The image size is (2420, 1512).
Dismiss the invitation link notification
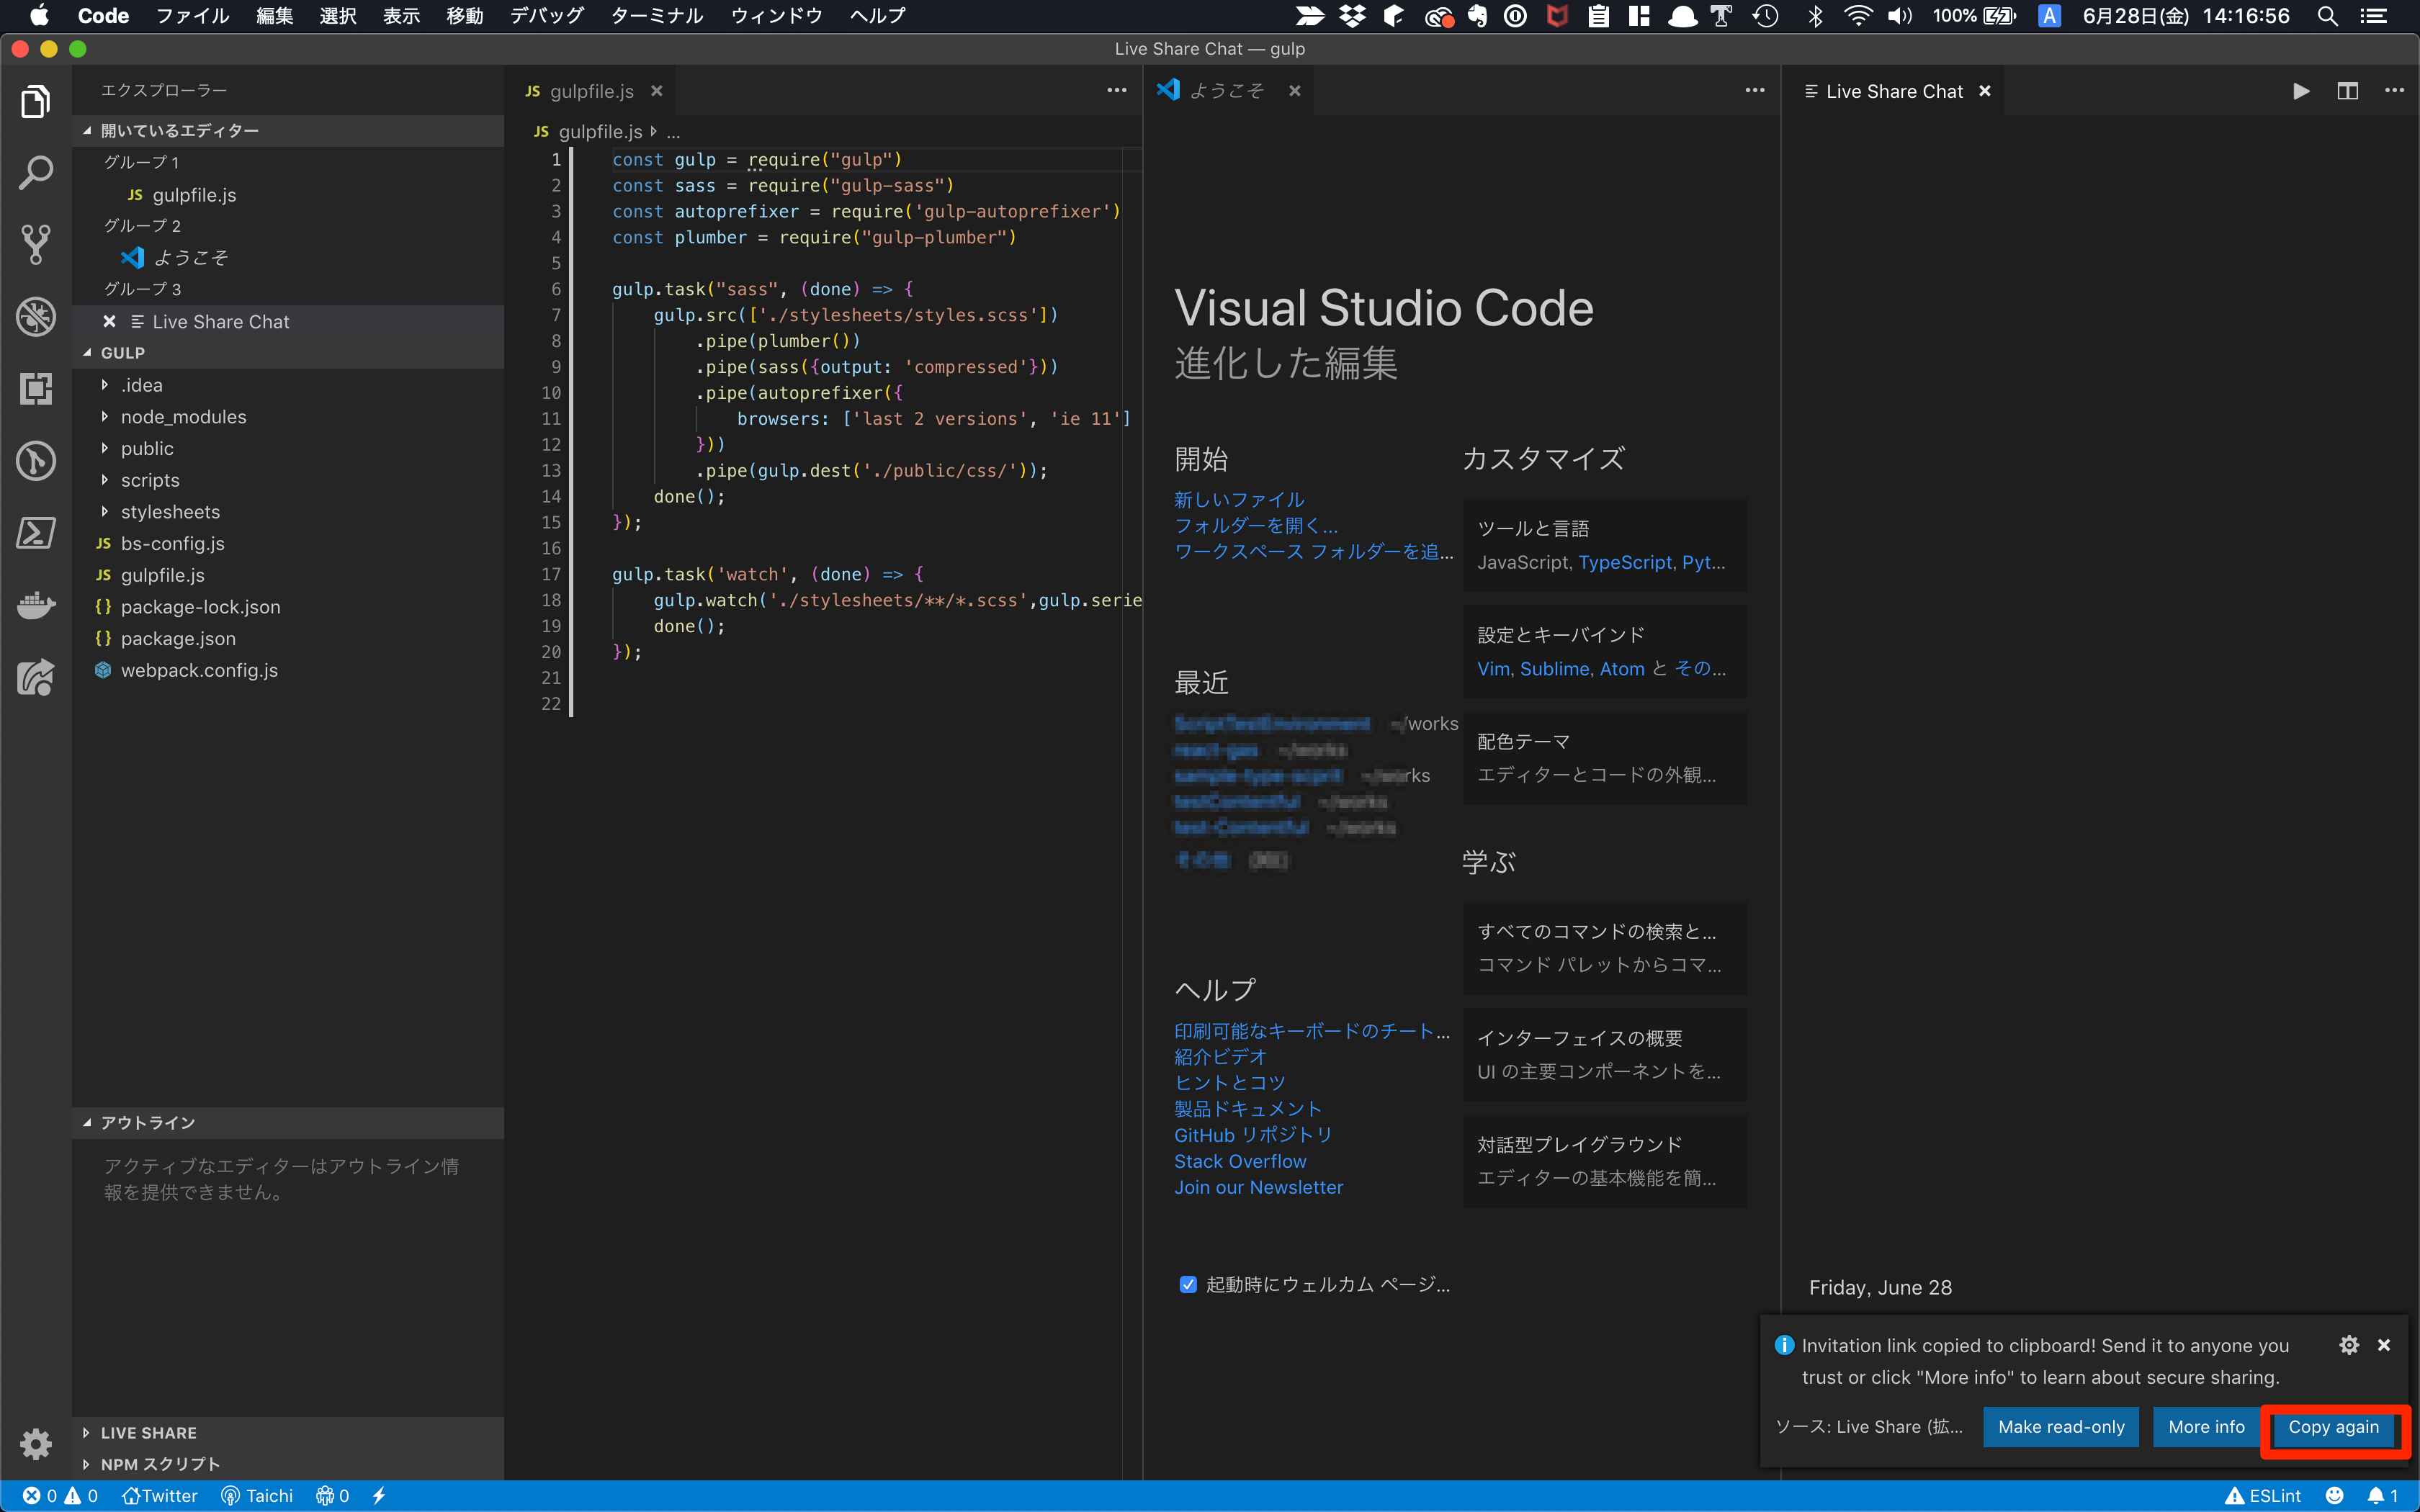pyautogui.click(x=2384, y=1345)
